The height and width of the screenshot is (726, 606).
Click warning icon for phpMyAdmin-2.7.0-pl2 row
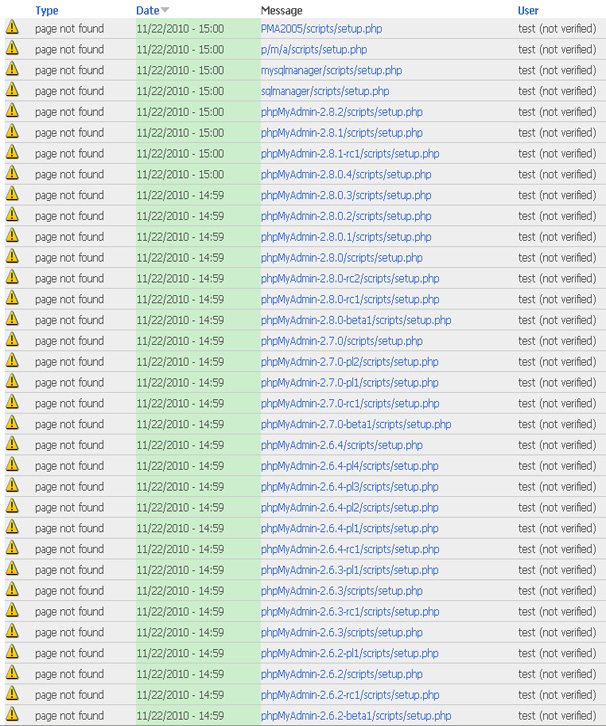12,361
